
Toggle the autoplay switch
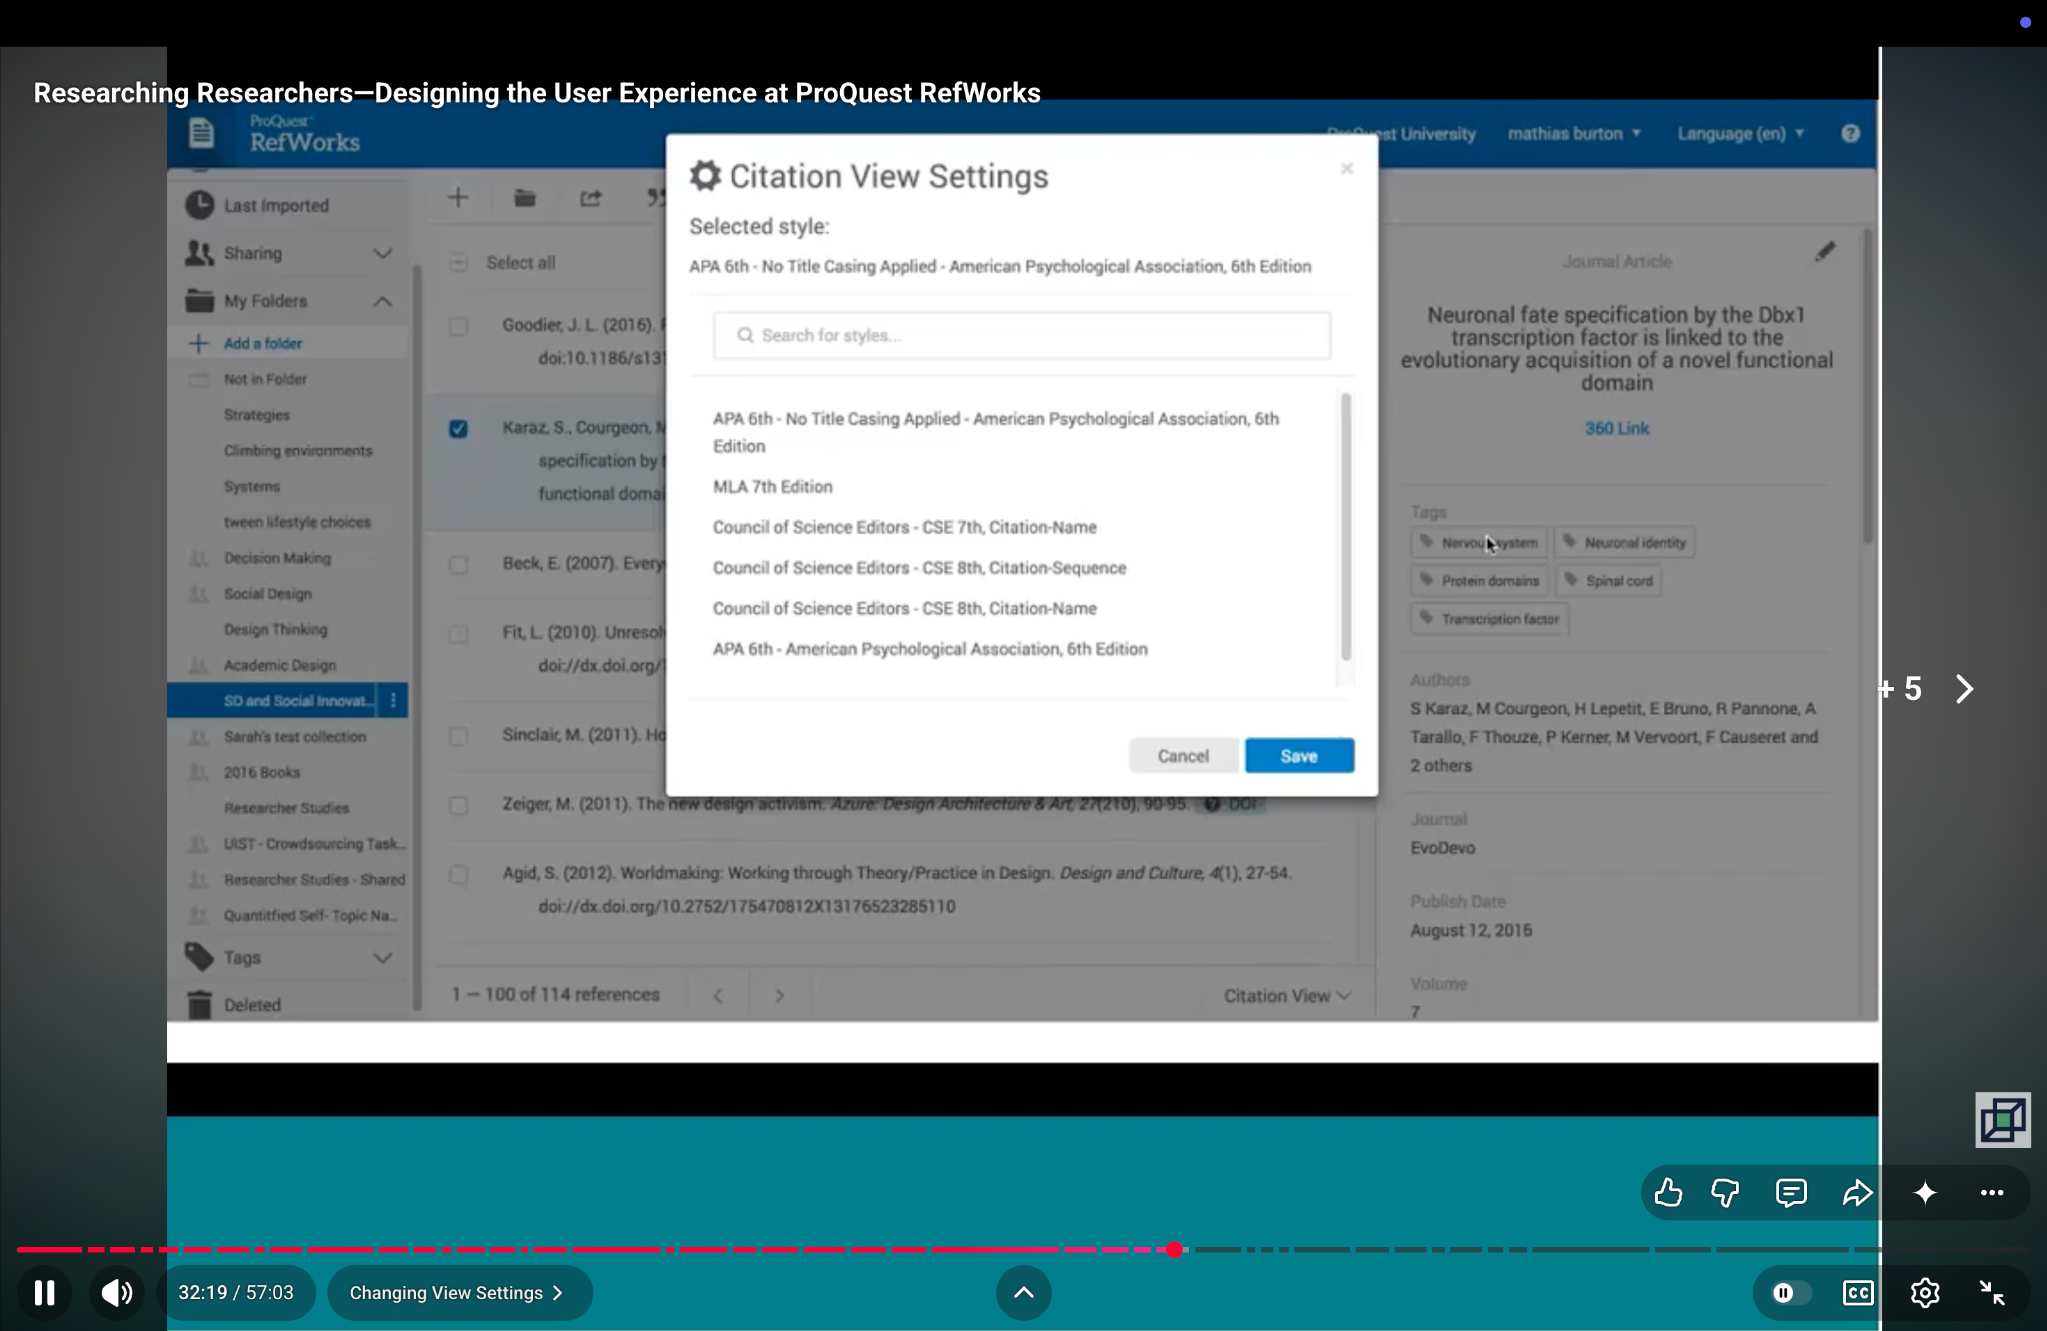[1790, 1292]
